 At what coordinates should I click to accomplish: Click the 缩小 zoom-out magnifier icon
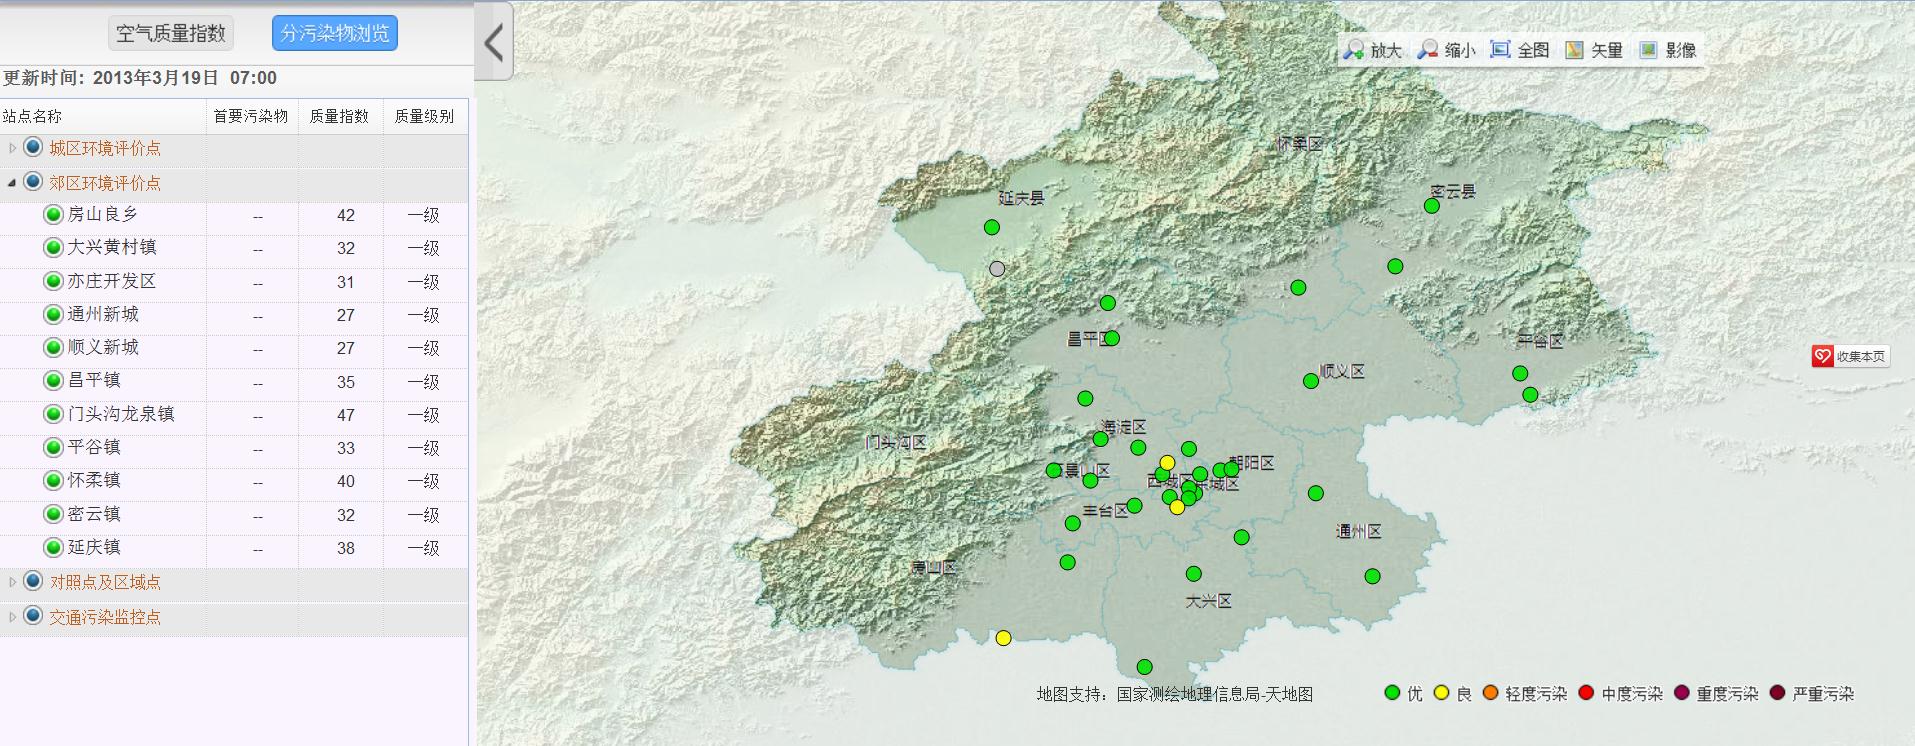1428,50
